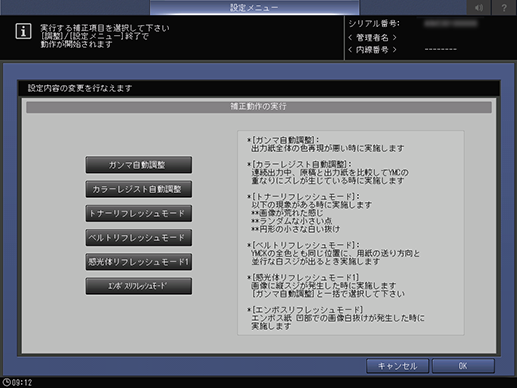Run ガンマ自動調整 correction

139,165
